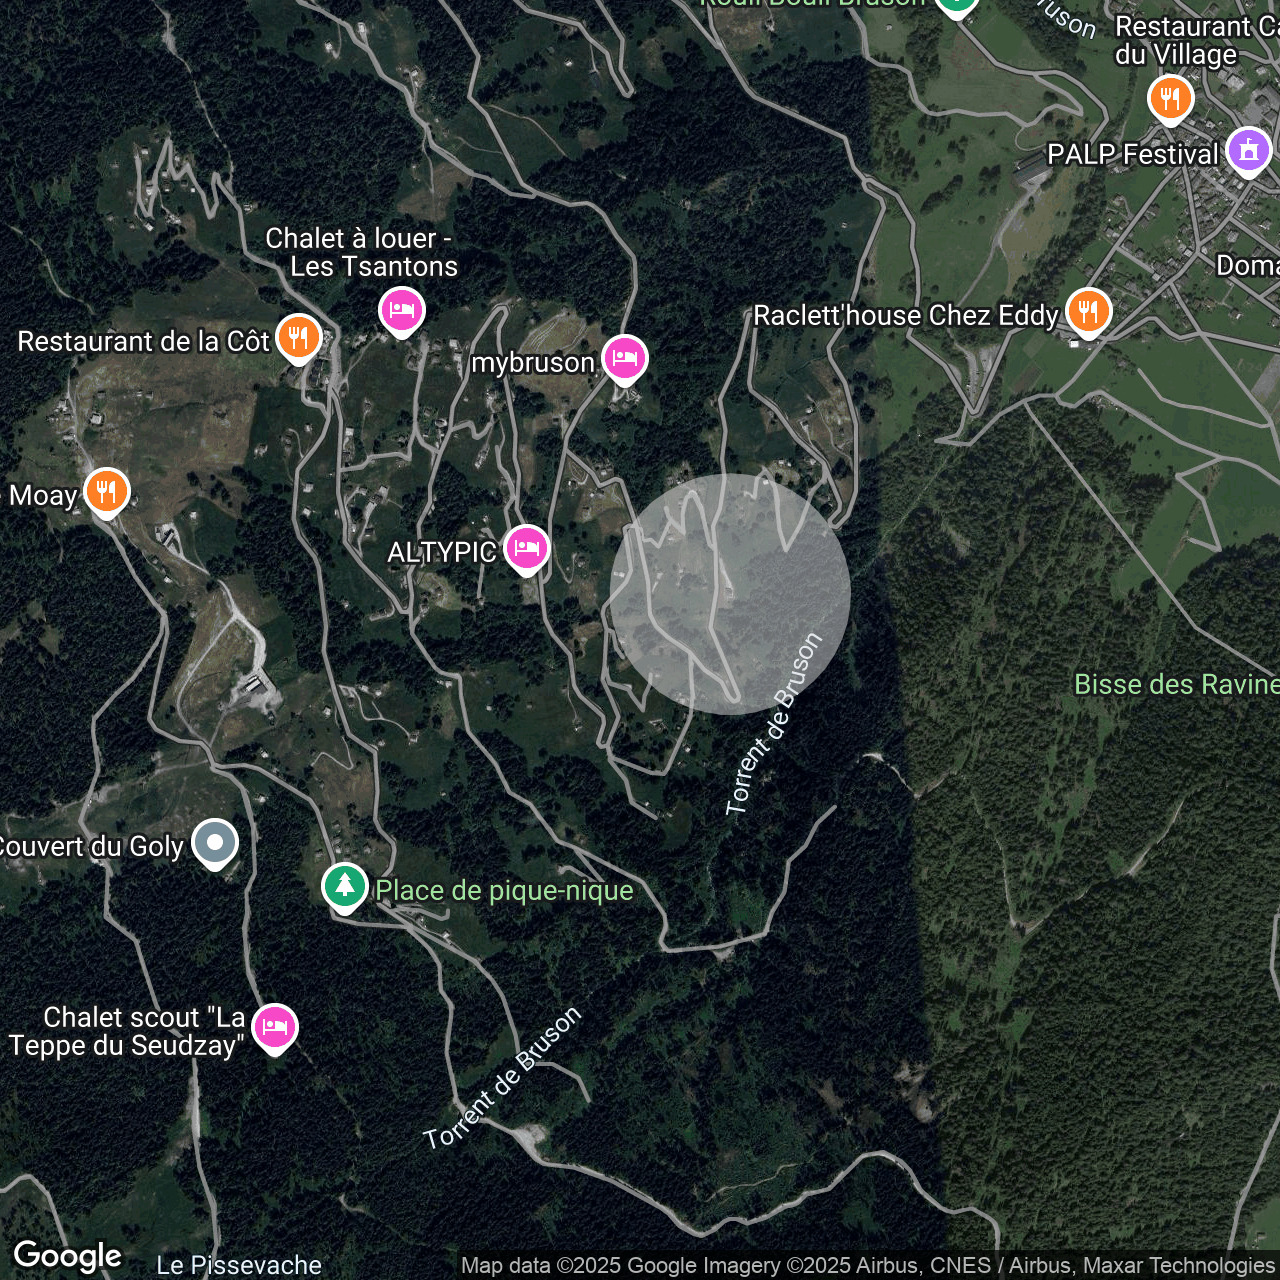Open Restaurant de la Côt orange pin
The width and height of the screenshot is (1280, 1280).
point(298,338)
